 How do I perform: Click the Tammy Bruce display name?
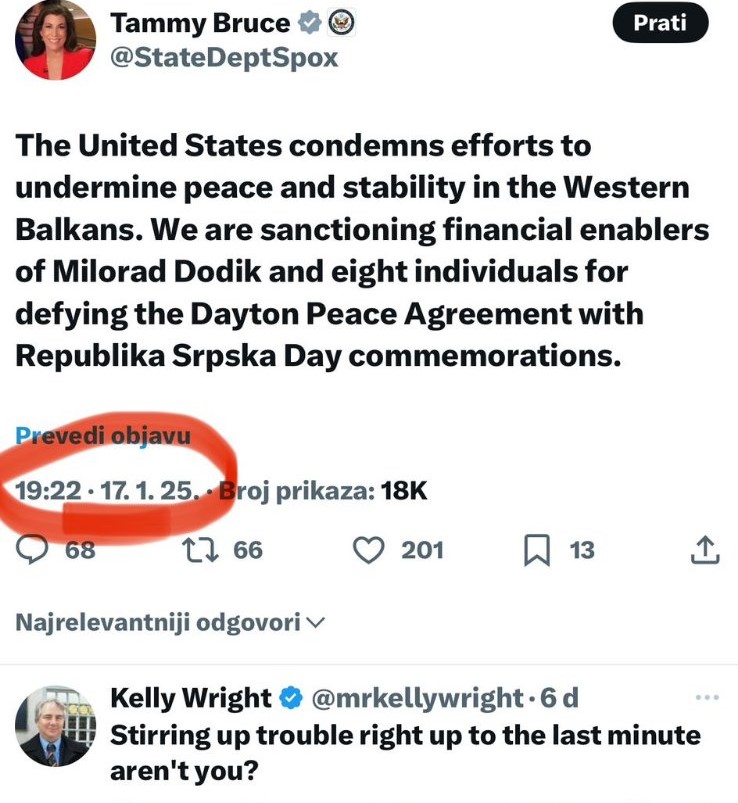click(x=200, y=23)
